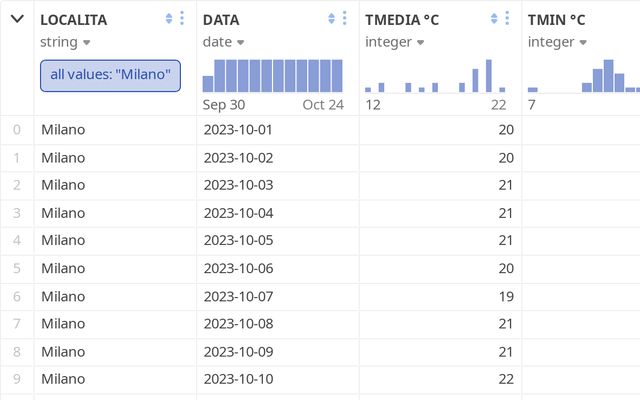Click the TMIN °C column header
The image size is (640, 400).
(x=557, y=19)
